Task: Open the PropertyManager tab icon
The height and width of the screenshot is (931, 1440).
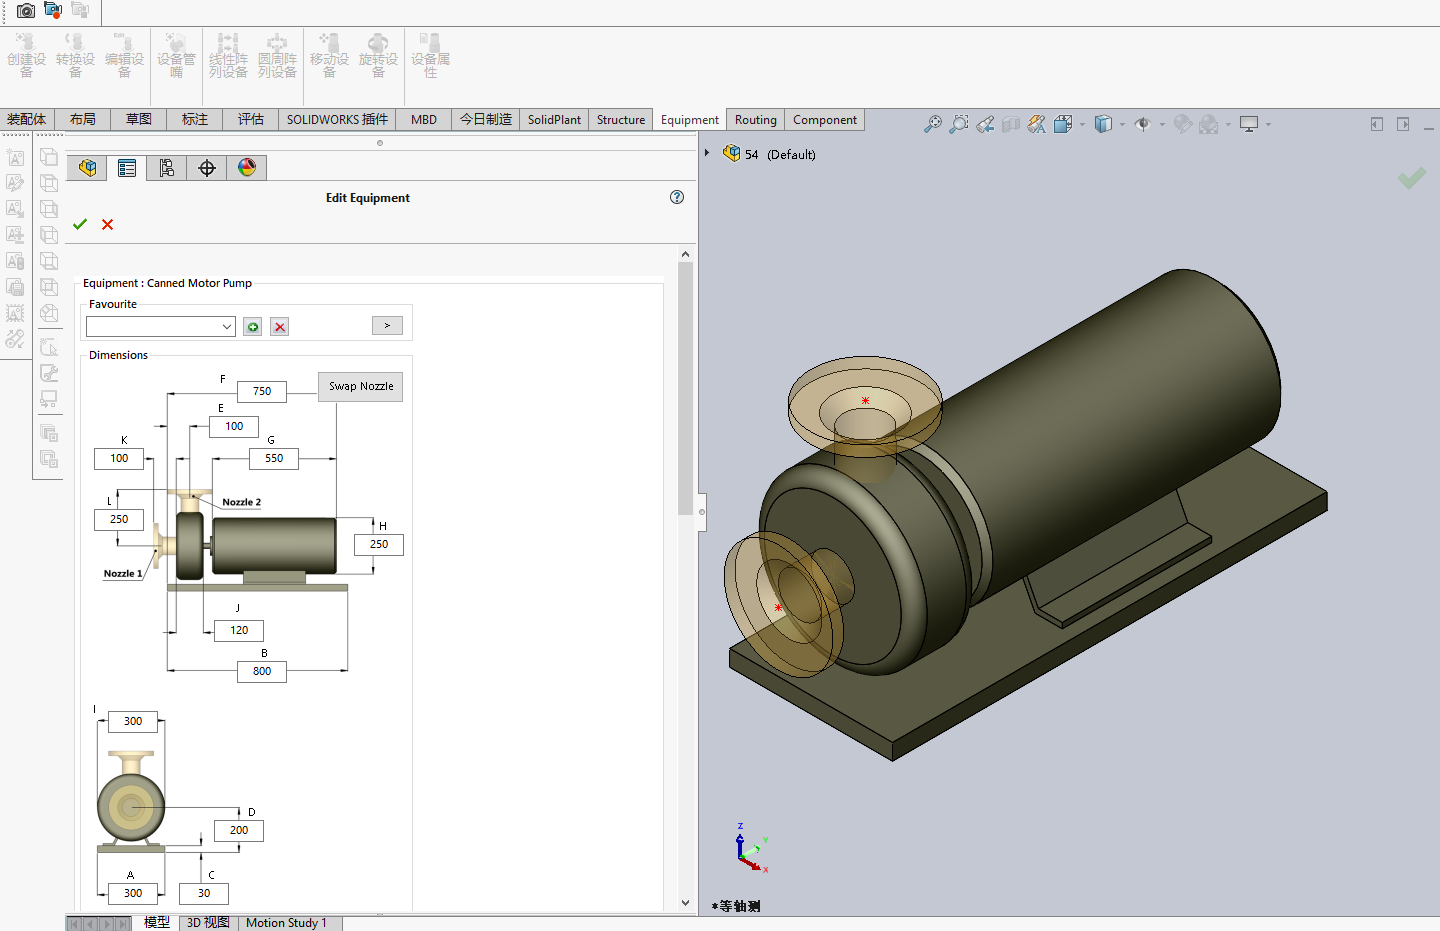Action: (x=127, y=168)
